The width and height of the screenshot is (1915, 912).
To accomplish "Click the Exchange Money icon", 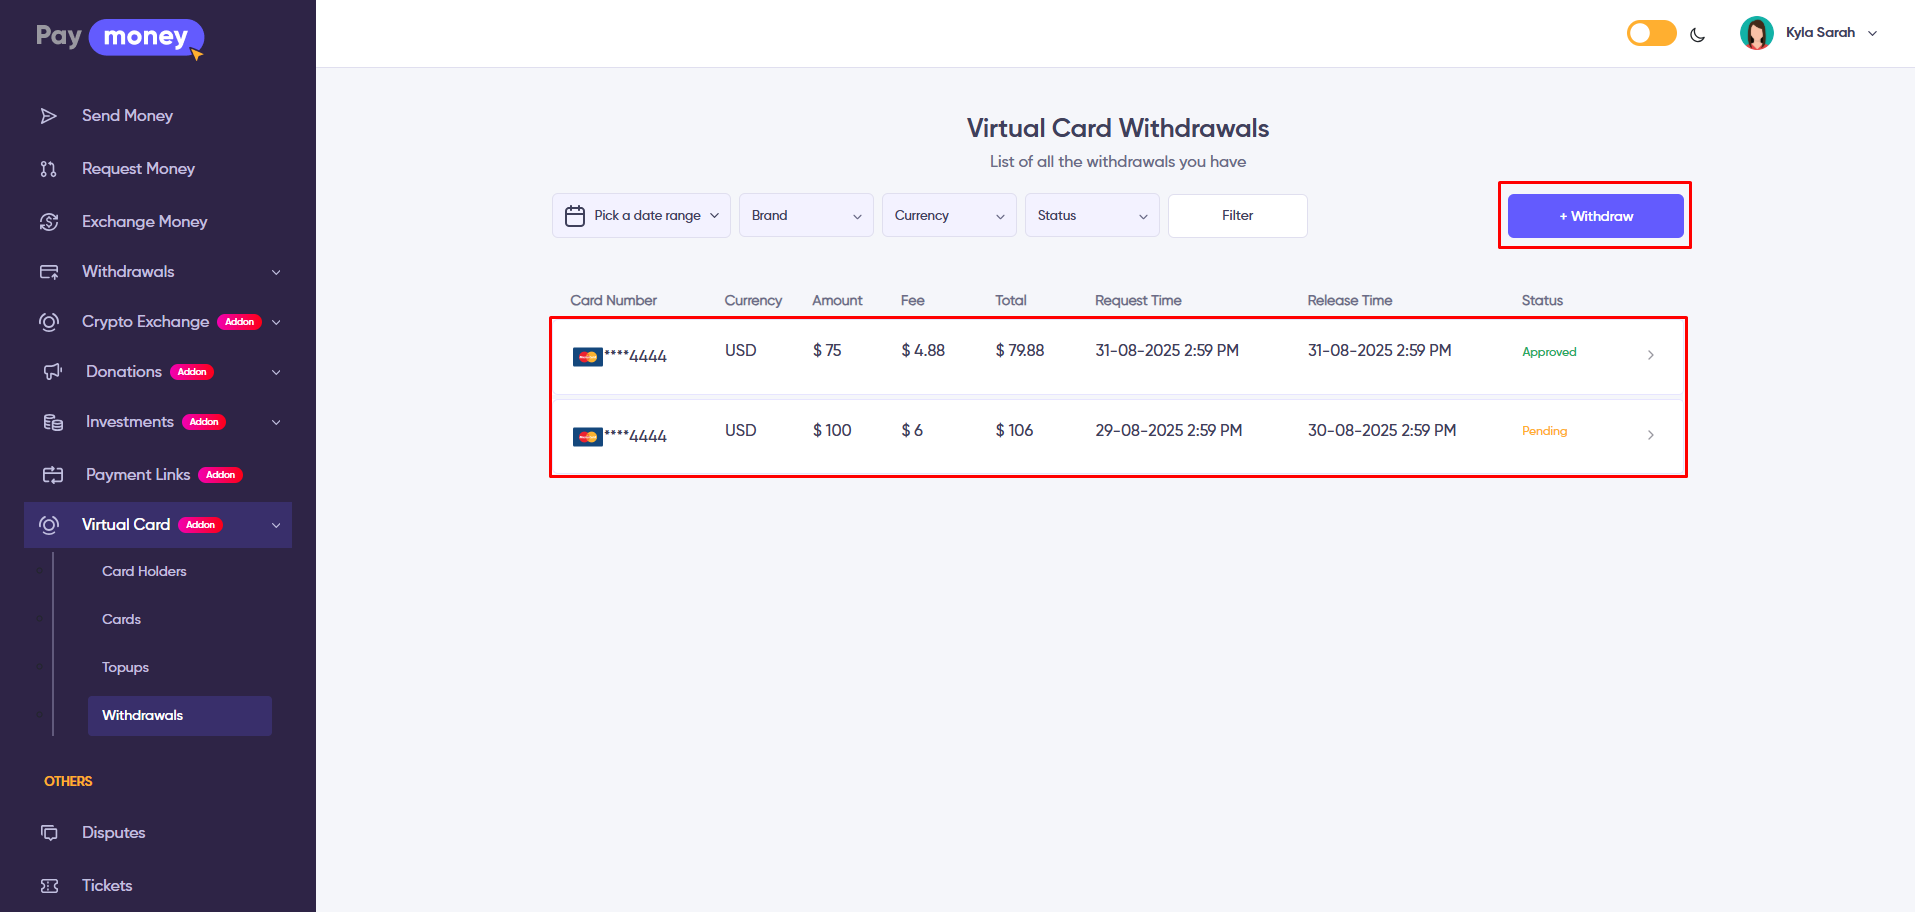I will point(48,222).
